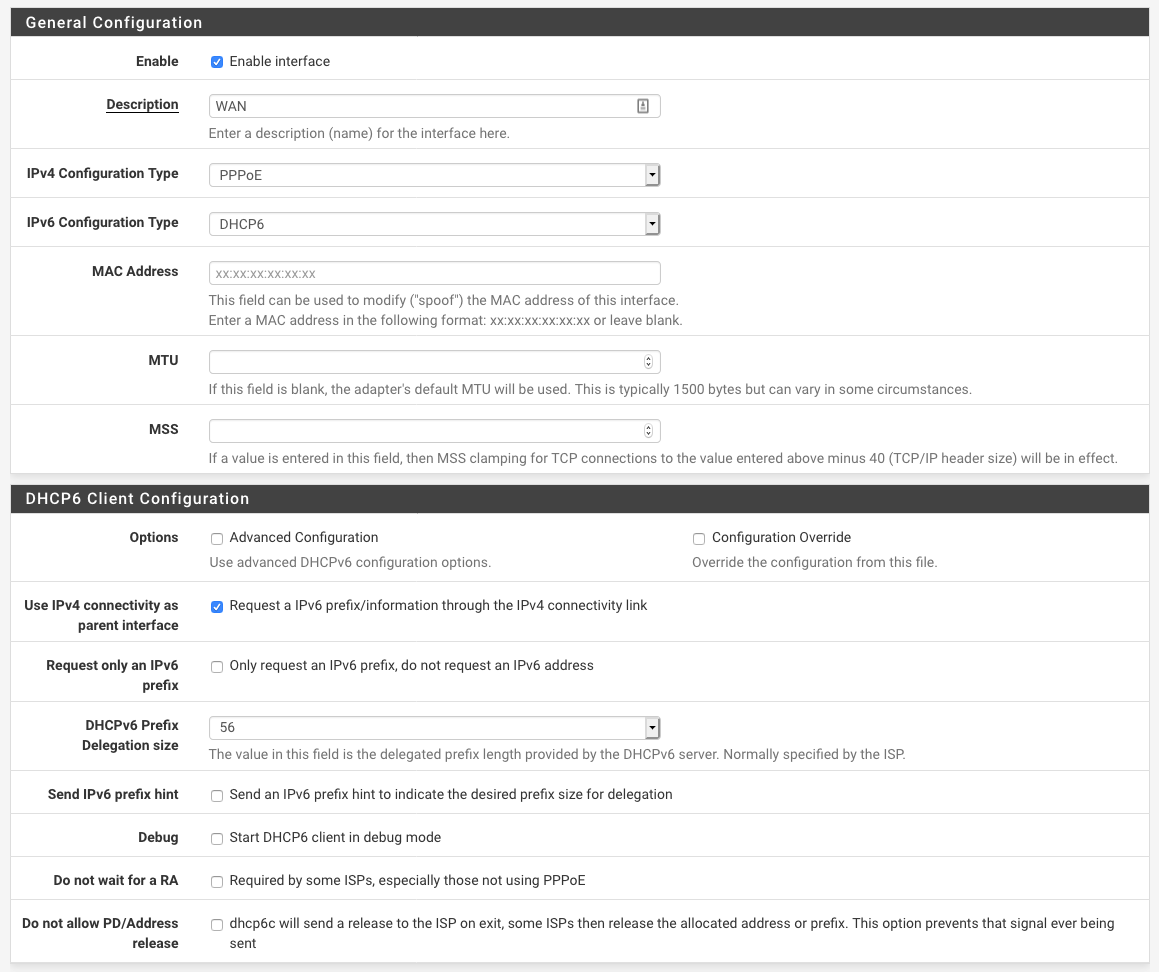Image resolution: width=1159 pixels, height=972 pixels.
Task: Enable Send an IPv6 prefix hint
Action: (x=217, y=795)
